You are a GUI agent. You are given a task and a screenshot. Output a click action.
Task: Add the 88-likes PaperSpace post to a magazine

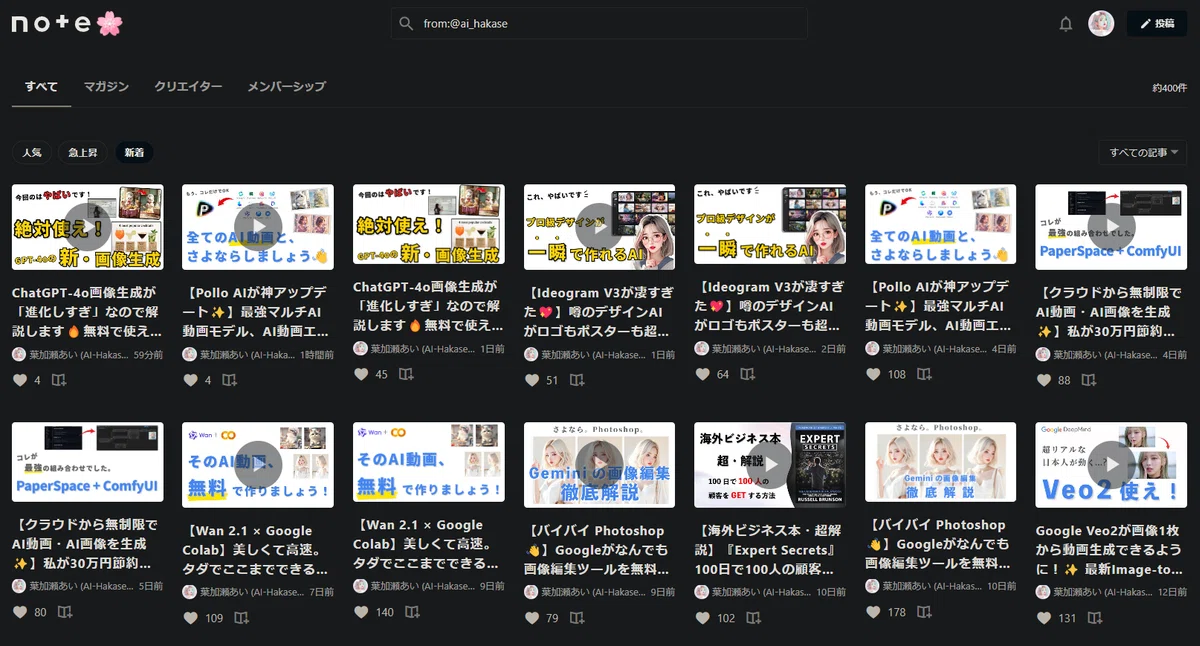[x=1090, y=380]
